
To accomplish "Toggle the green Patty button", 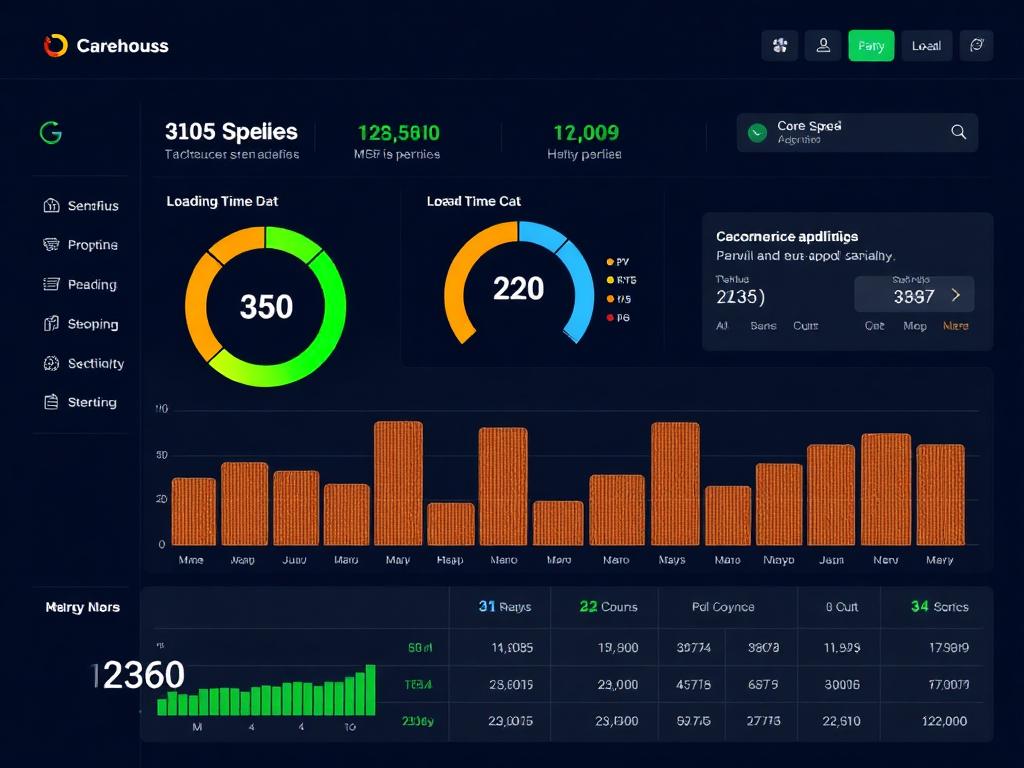I will [x=870, y=46].
